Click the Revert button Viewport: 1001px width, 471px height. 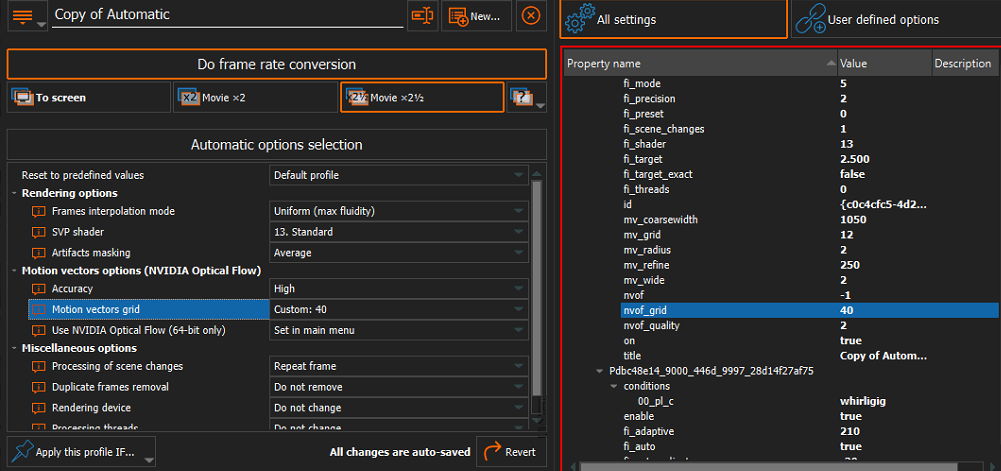(511, 452)
